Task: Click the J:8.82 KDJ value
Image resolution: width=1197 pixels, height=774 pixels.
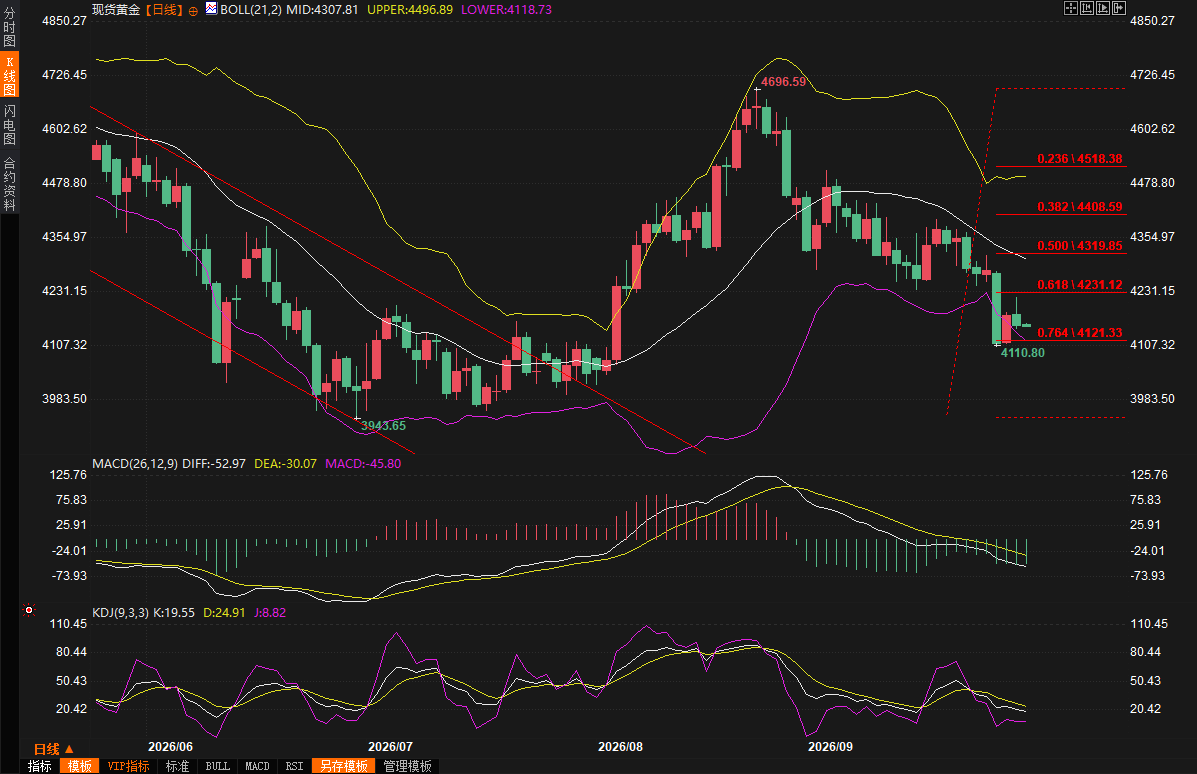Action: [x=270, y=612]
